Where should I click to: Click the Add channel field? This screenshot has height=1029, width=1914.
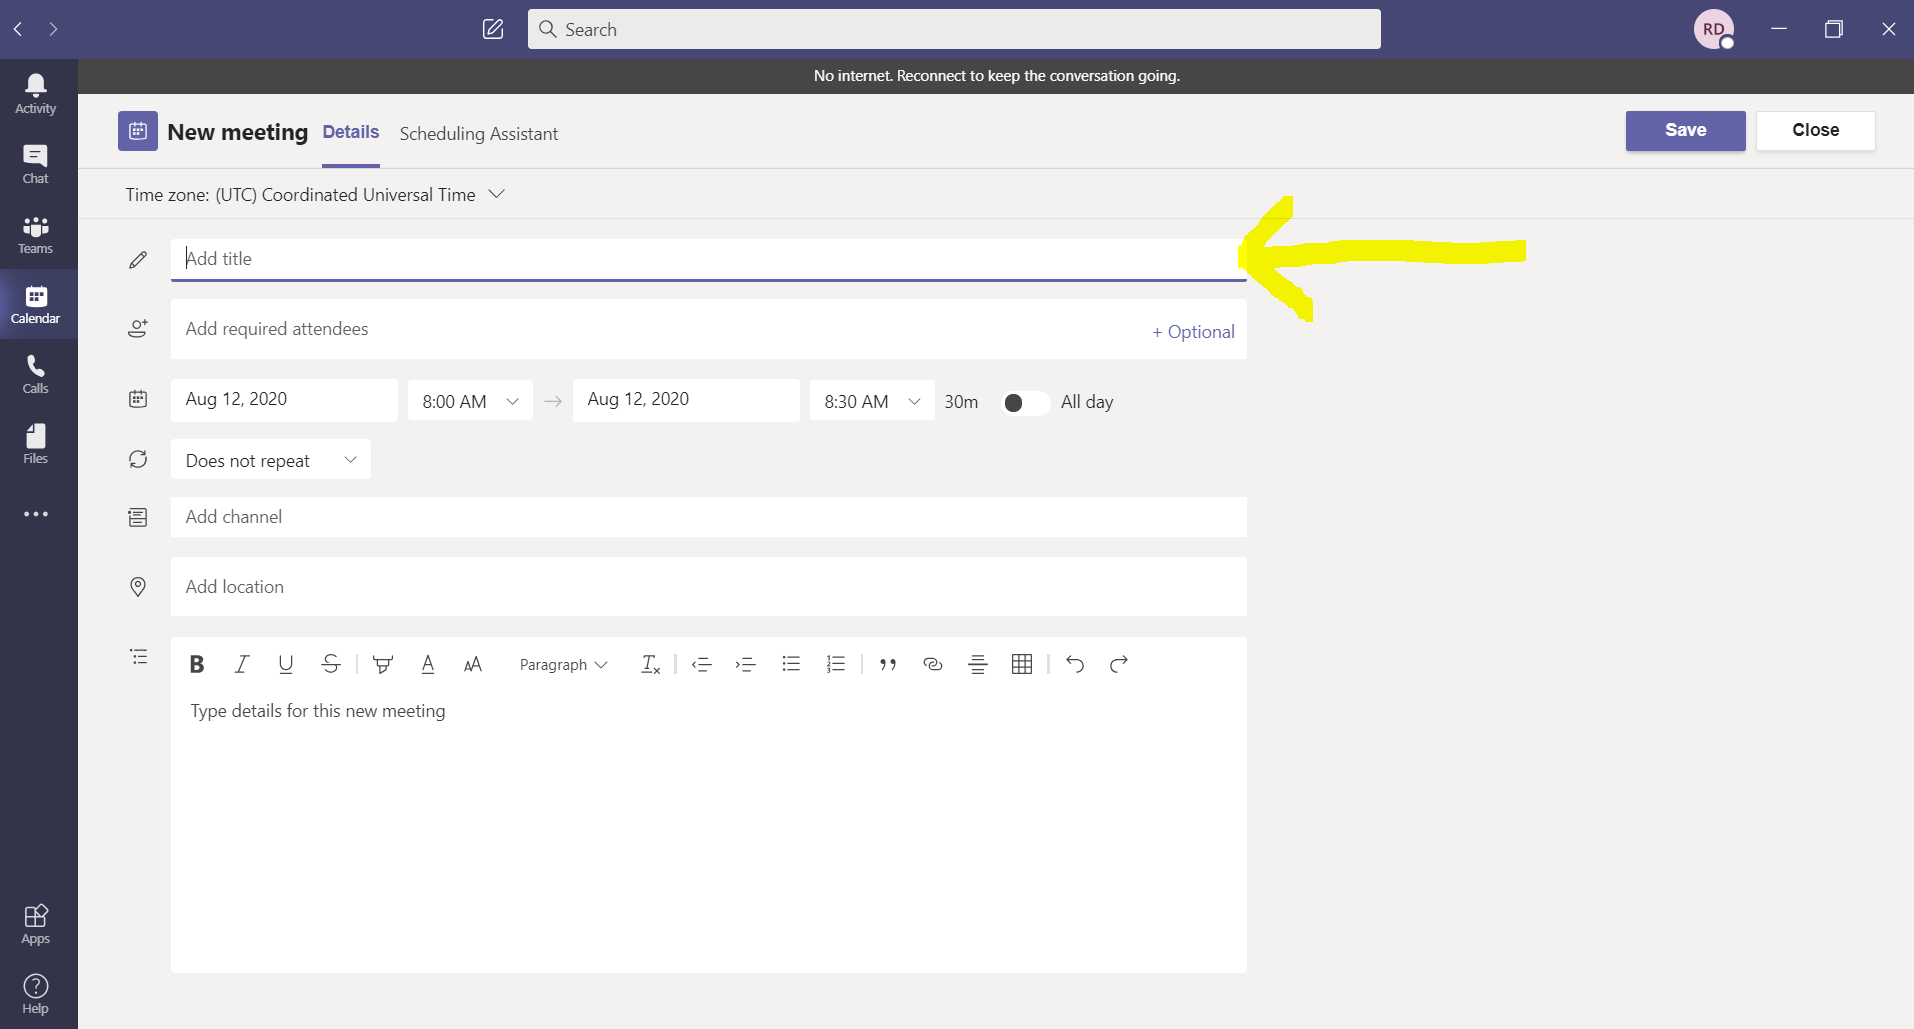[708, 517]
